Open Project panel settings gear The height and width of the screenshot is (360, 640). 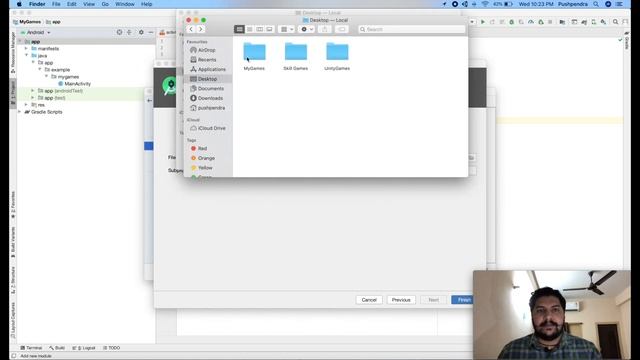tap(141, 32)
